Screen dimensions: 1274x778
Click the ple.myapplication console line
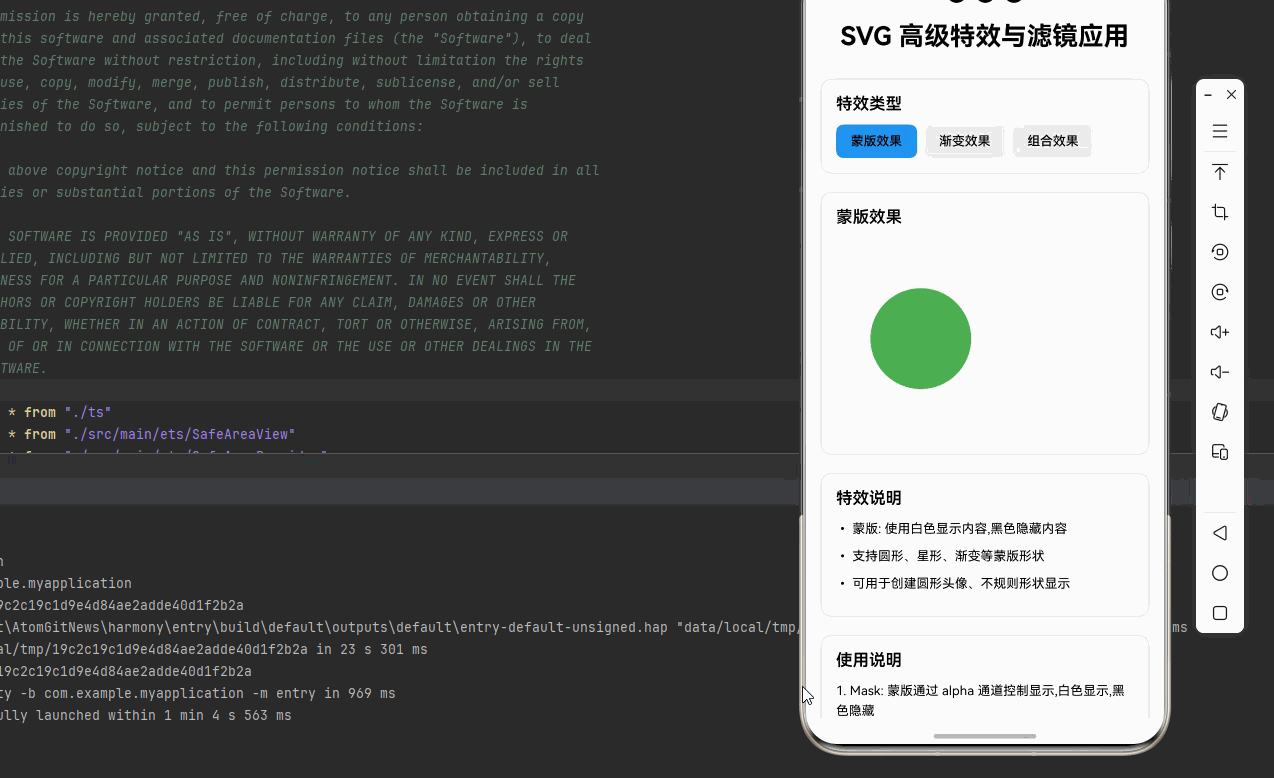pos(66,583)
